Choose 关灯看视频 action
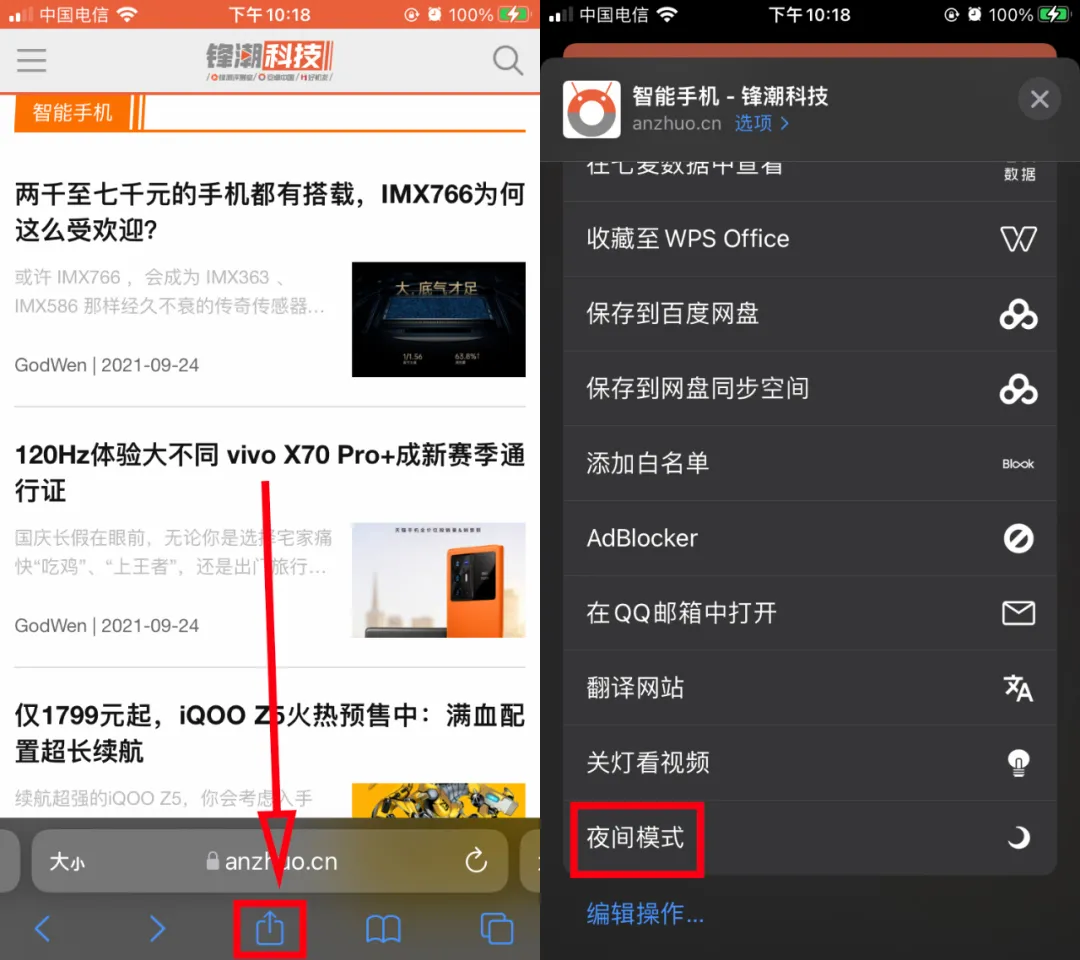This screenshot has height=960, width=1080. pyautogui.click(x=809, y=762)
